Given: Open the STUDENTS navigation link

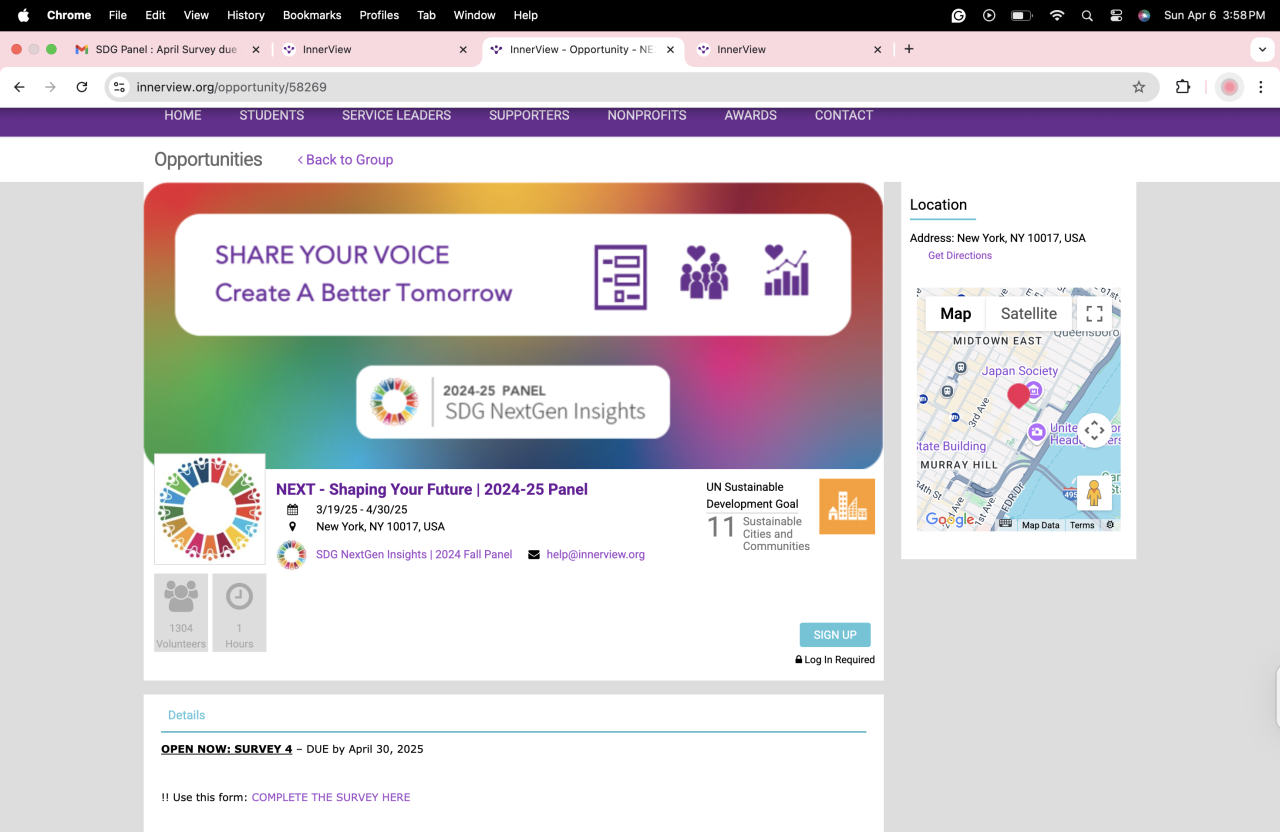Looking at the screenshot, I should click(x=272, y=115).
